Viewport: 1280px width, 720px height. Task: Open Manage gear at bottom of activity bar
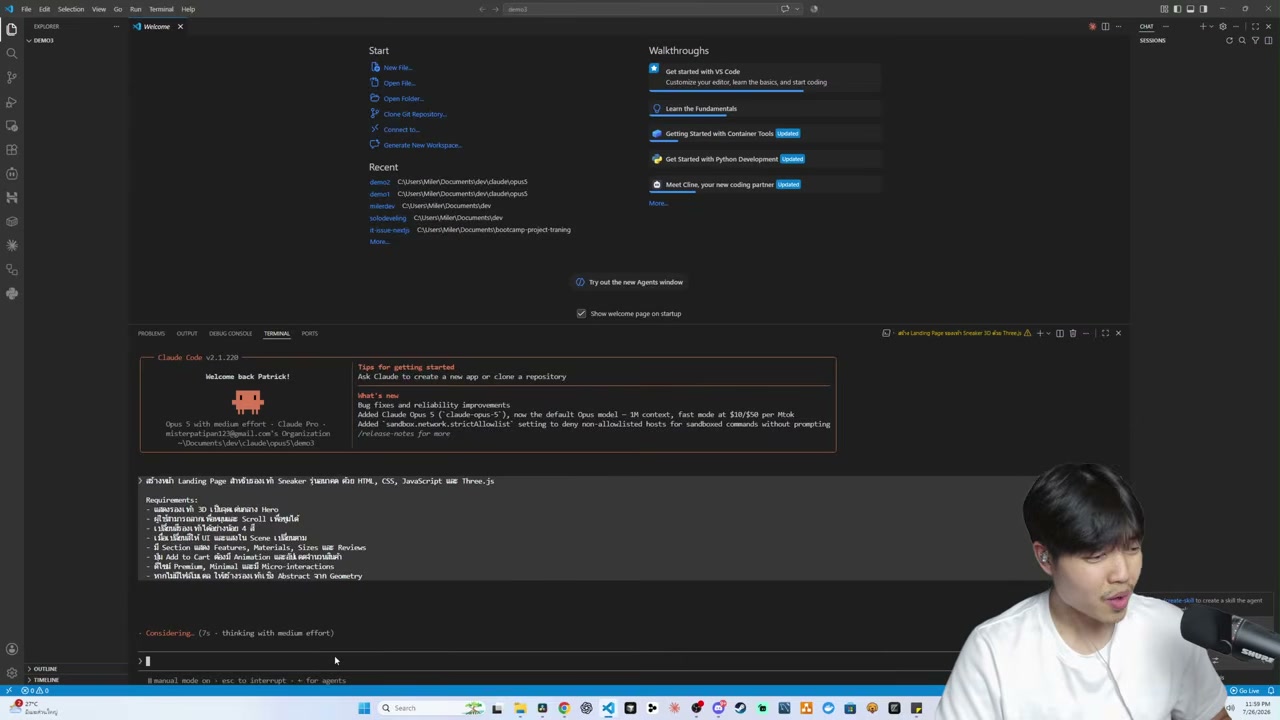pos(12,673)
